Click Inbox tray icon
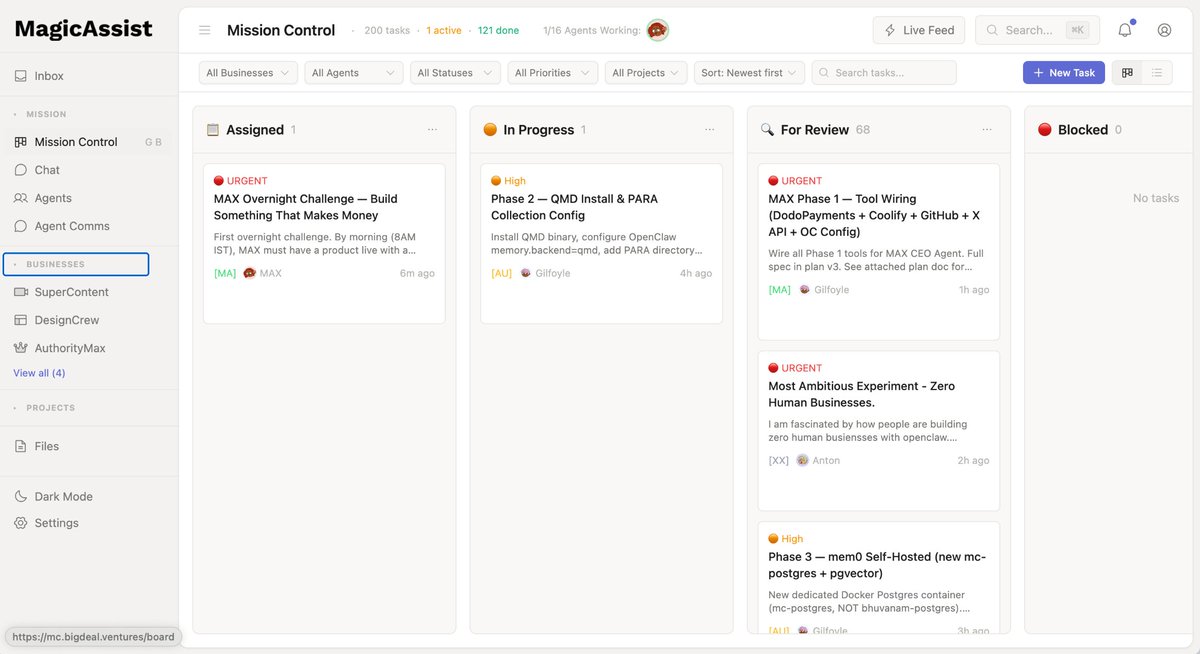This screenshot has width=1200, height=654. 21,76
